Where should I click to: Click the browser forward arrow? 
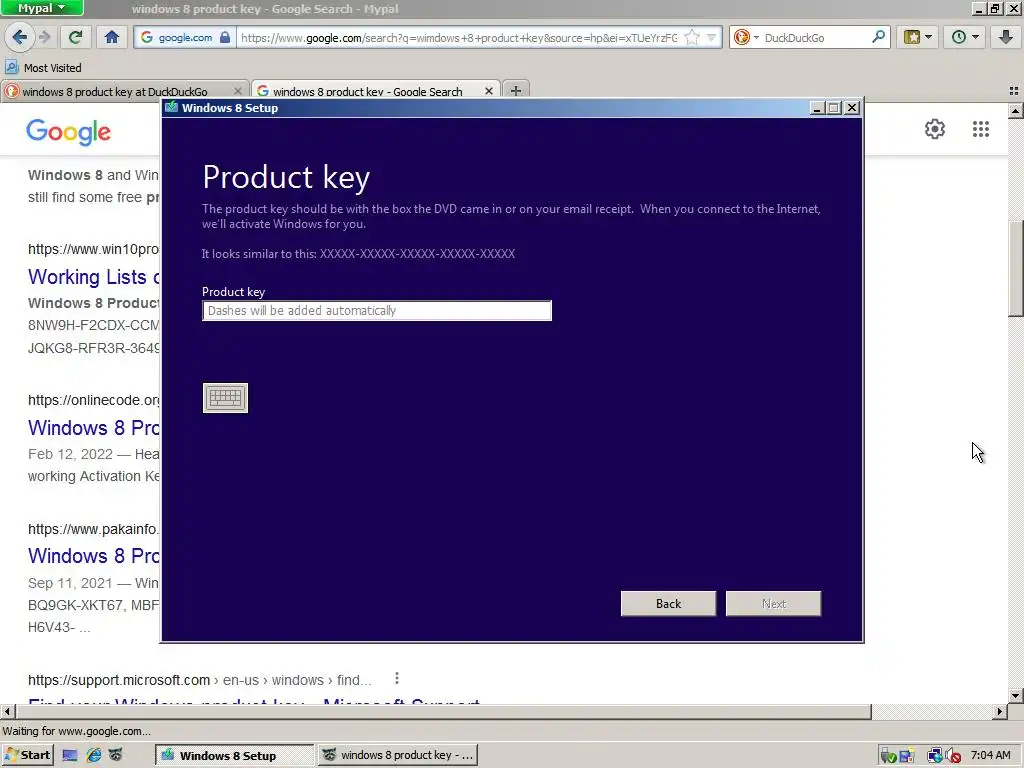click(44, 37)
